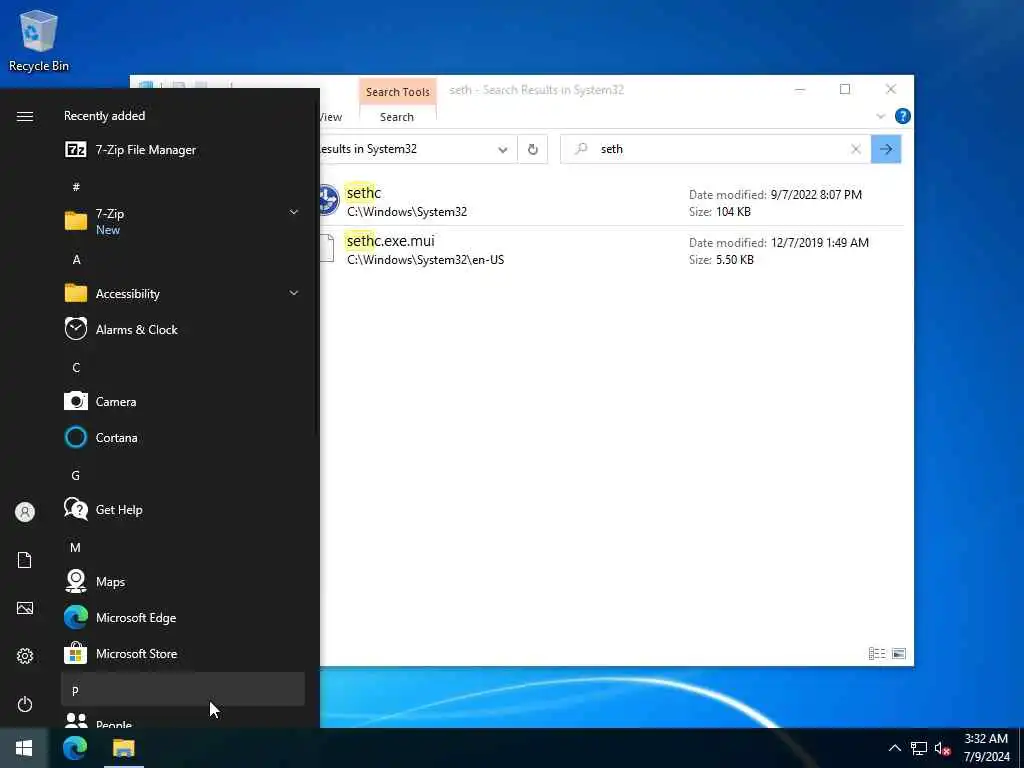Viewport: 1024px width, 768px height.
Task: Click the address path 'Results in System32'
Action: [x=368, y=149]
